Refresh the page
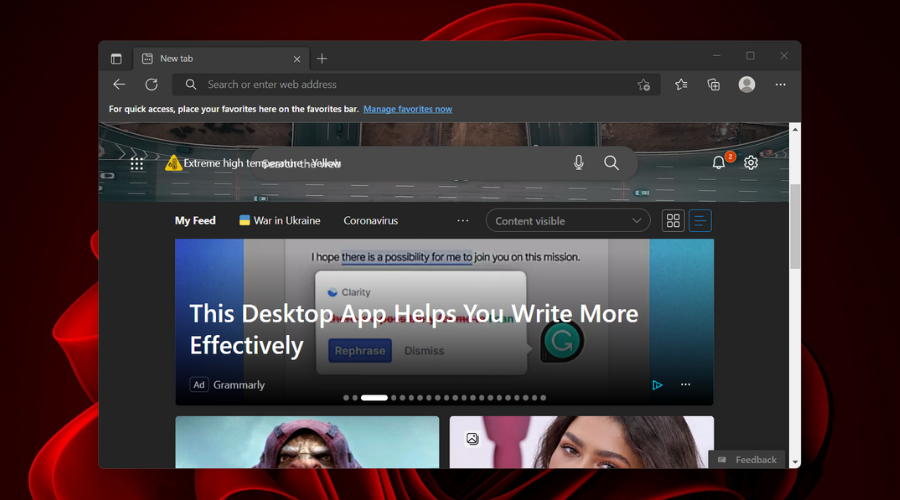This screenshot has height=500, width=900. [x=152, y=84]
